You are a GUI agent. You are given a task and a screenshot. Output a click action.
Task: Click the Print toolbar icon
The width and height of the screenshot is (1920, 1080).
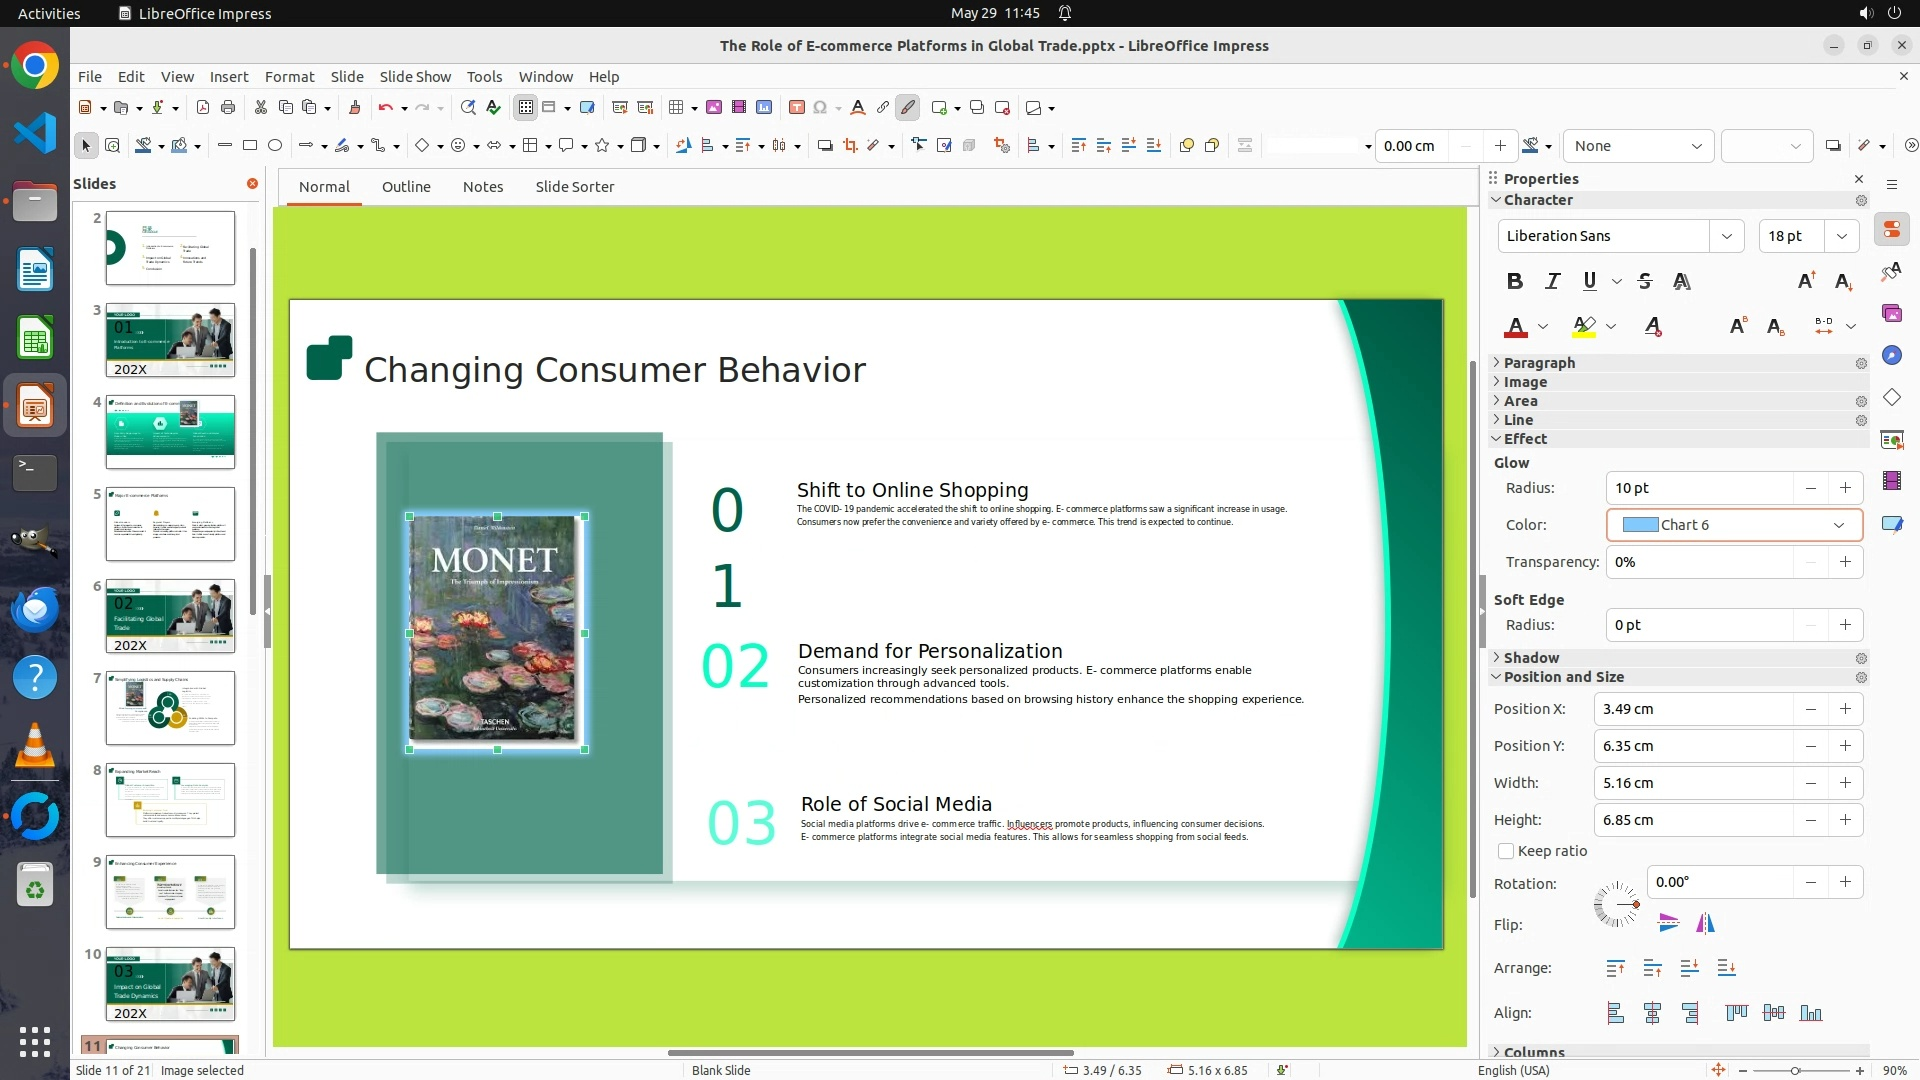[228, 107]
